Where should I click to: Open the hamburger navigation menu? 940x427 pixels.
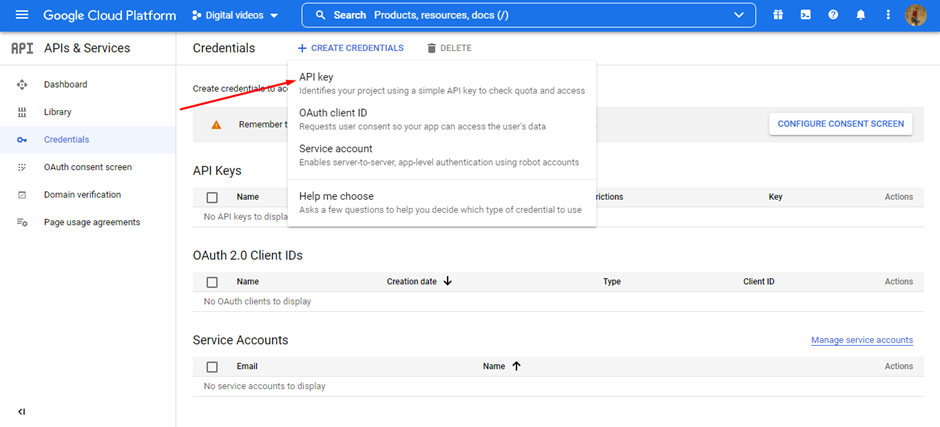tap(22, 15)
